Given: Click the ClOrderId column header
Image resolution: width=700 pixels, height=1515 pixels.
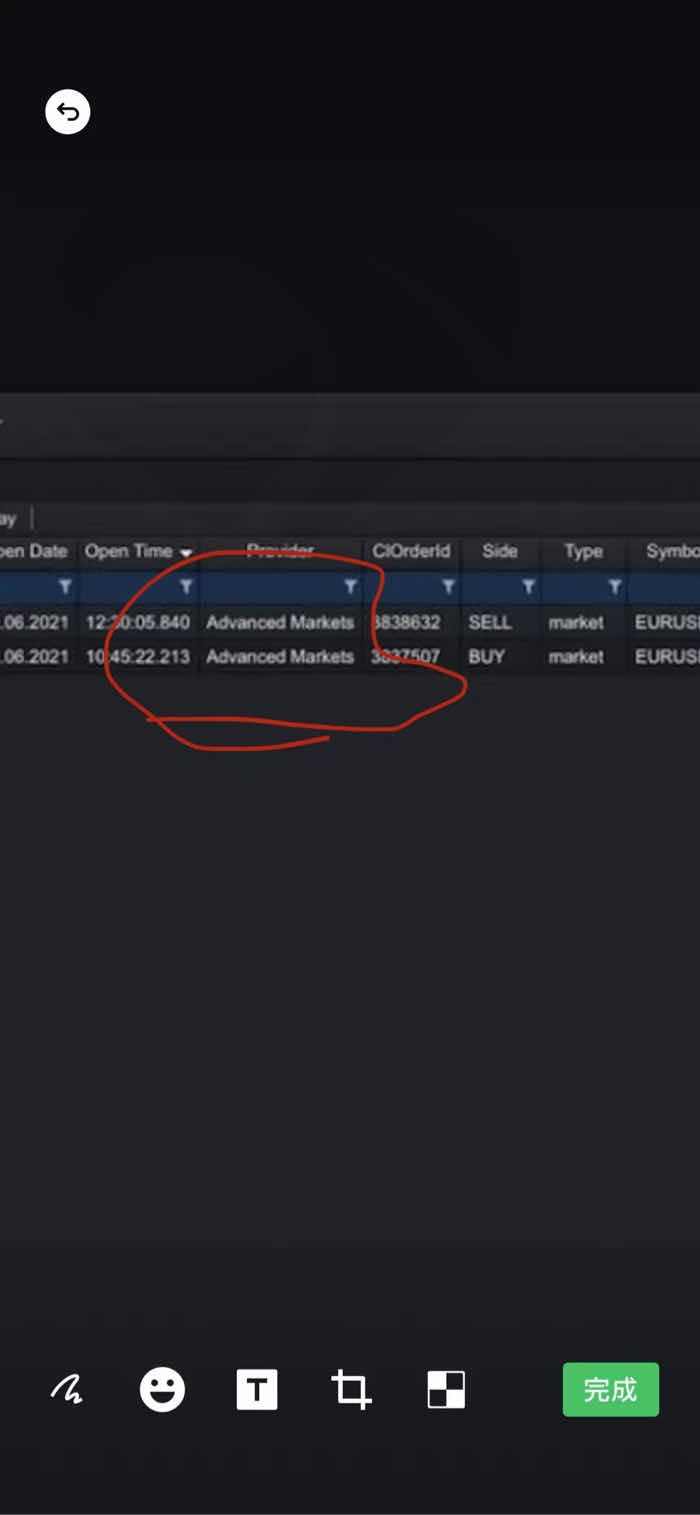Looking at the screenshot, I should tap(411, 551).
